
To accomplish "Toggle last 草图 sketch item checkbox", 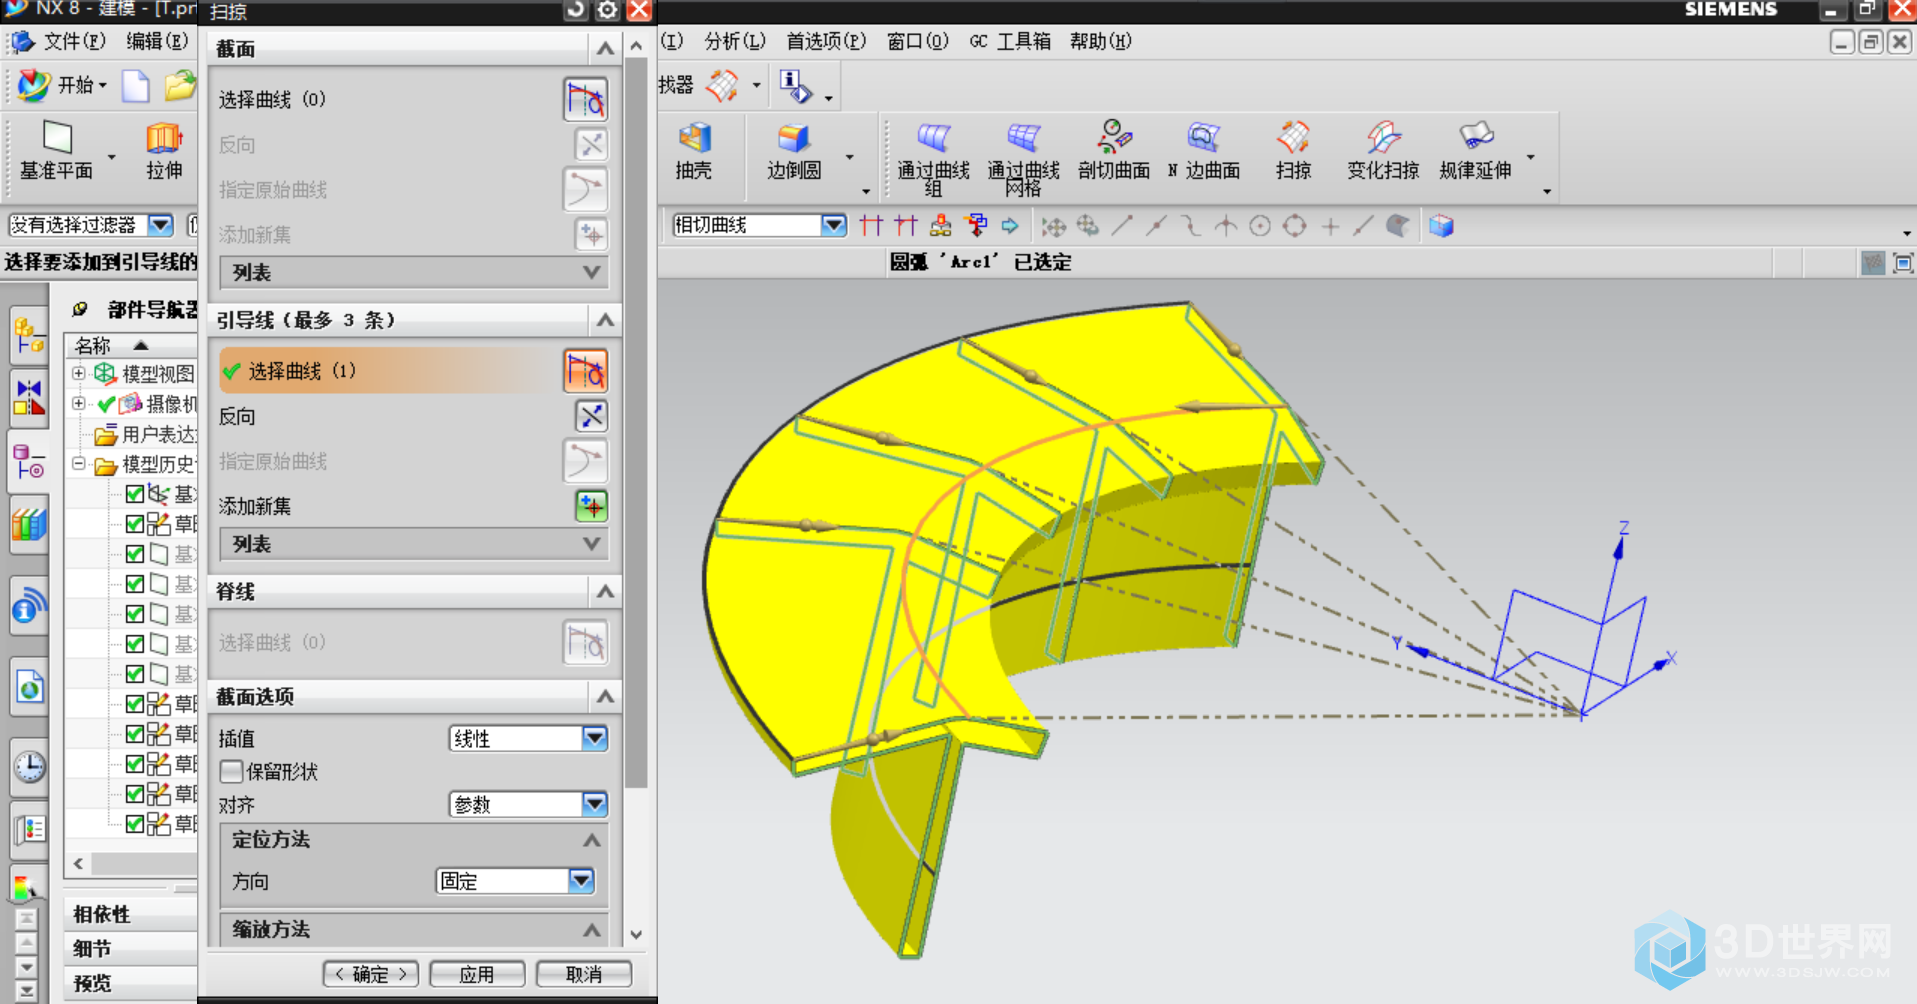I will [135, 823].
